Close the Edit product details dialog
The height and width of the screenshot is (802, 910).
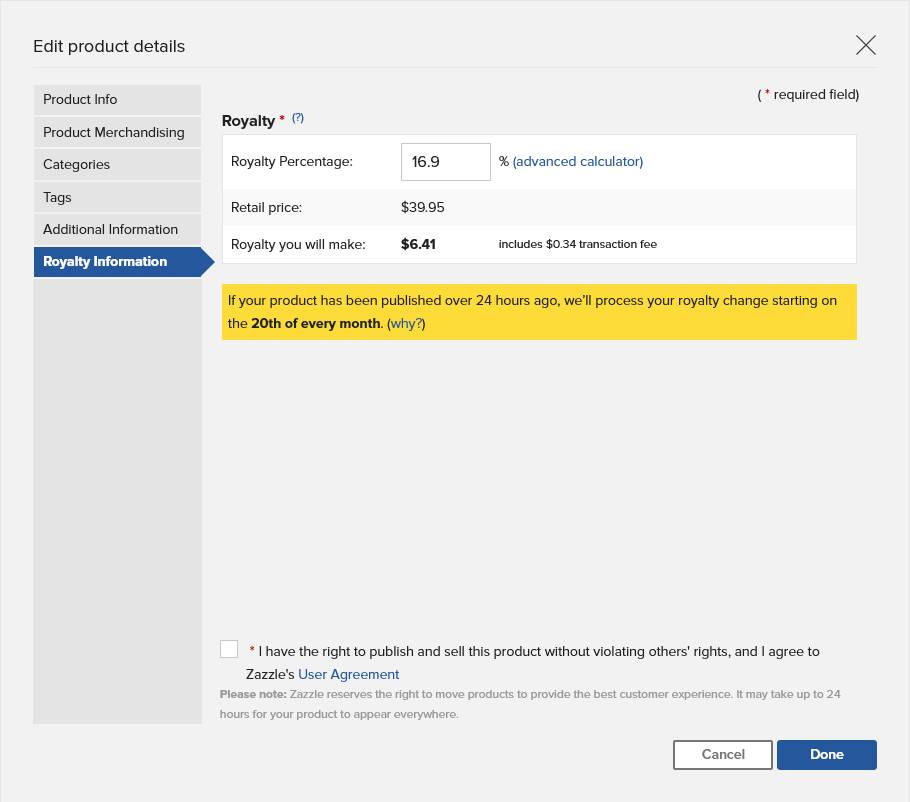(865, 45)
